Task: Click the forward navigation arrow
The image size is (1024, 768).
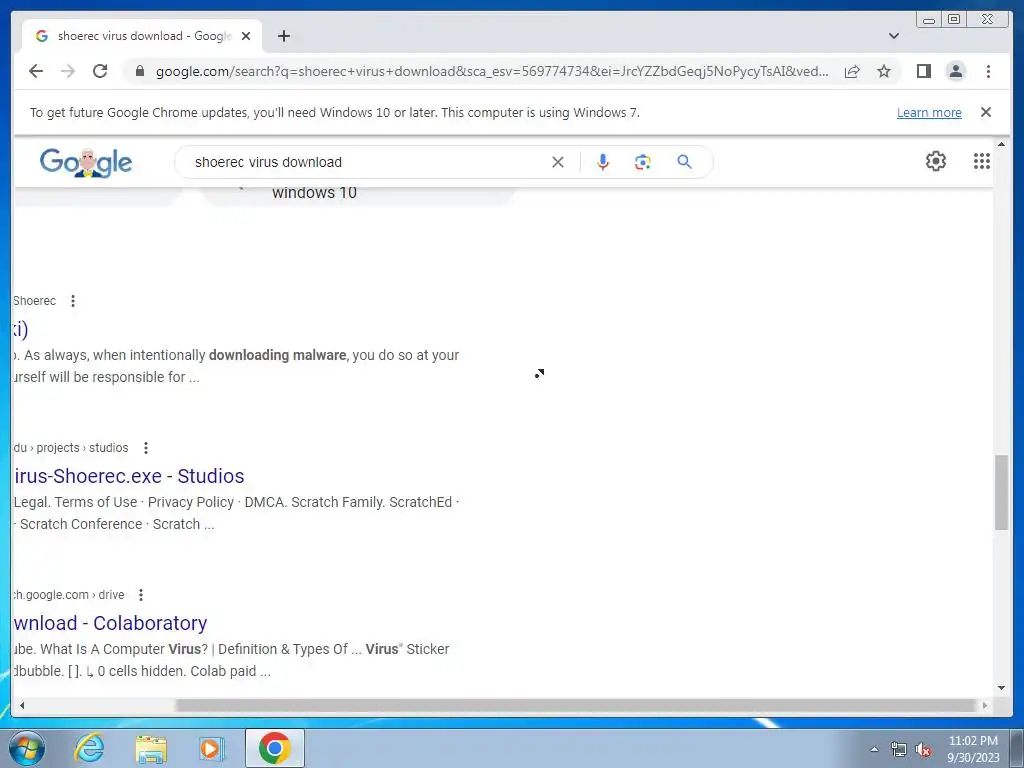Action: (68, 71)
